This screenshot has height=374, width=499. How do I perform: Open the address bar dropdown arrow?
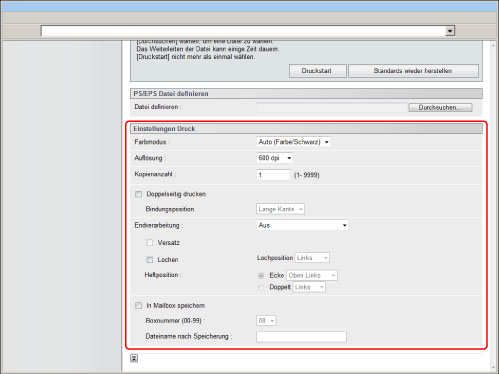coord(450,31)
